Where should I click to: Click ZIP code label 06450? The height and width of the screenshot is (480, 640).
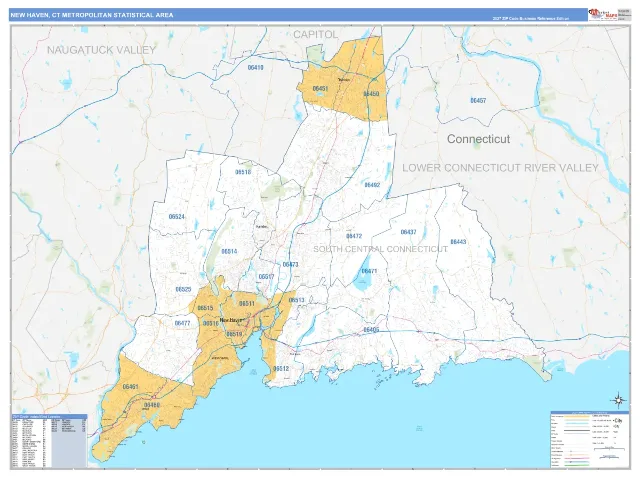(x=371, y=94)
